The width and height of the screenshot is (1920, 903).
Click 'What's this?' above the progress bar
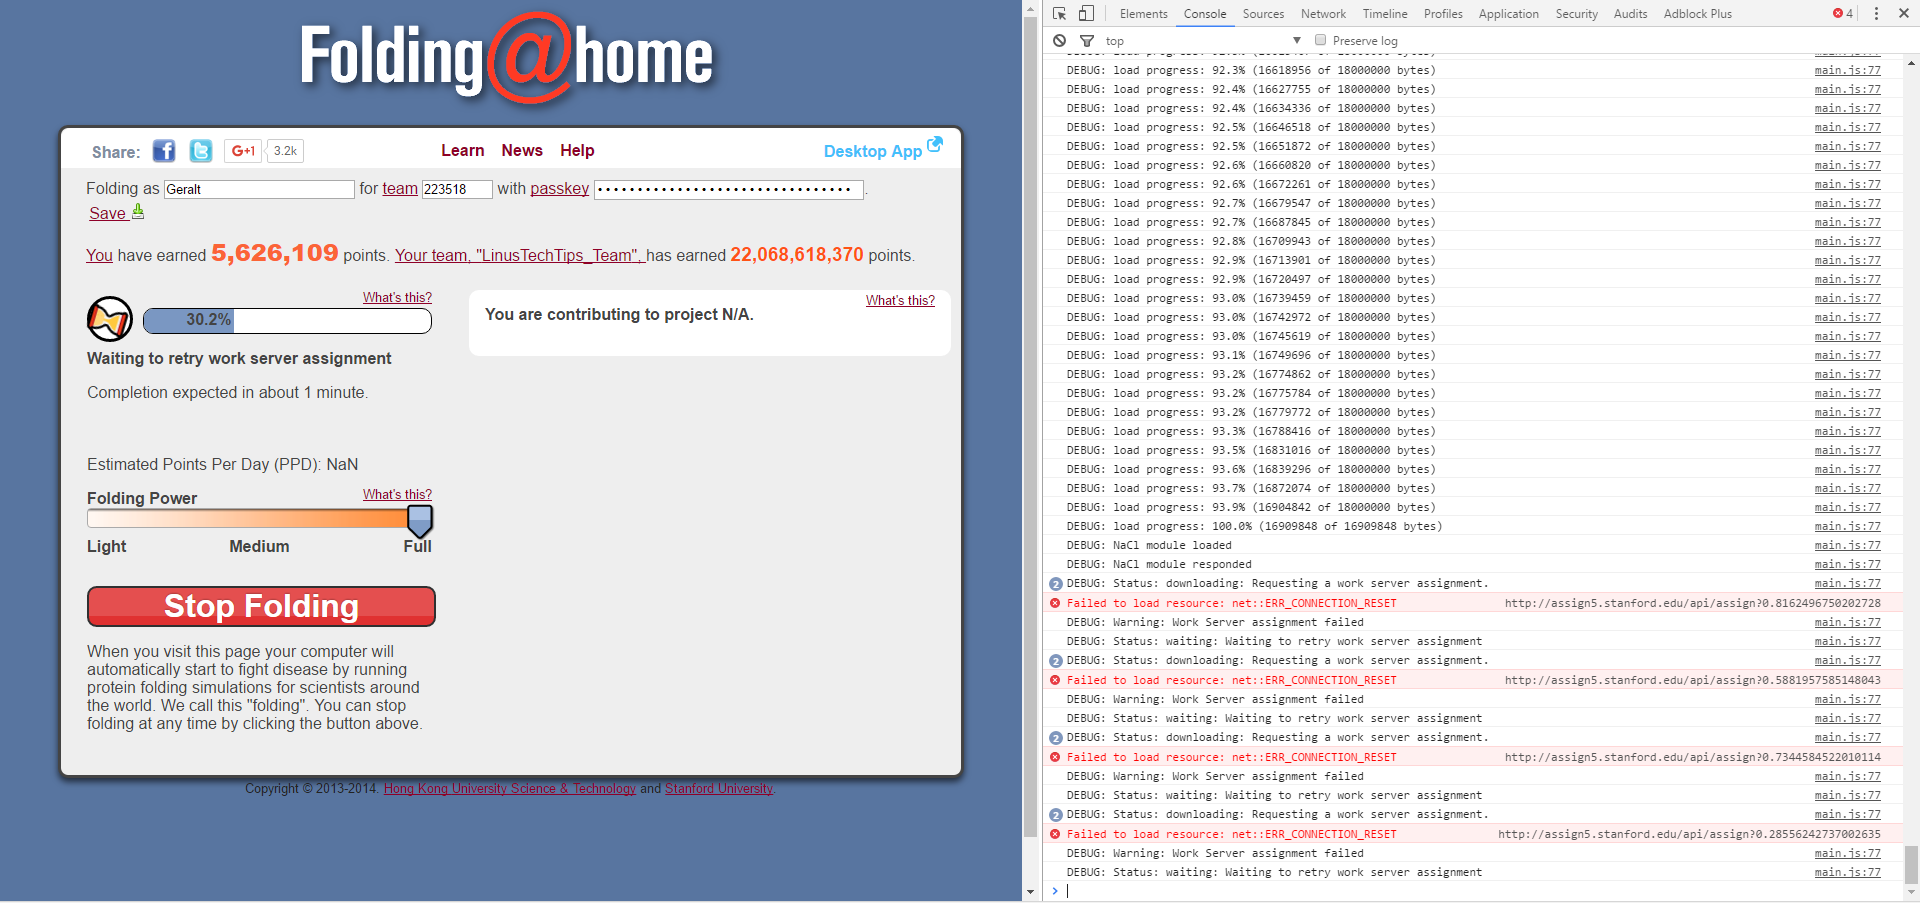pyautogui.click(x=397, y=298)
